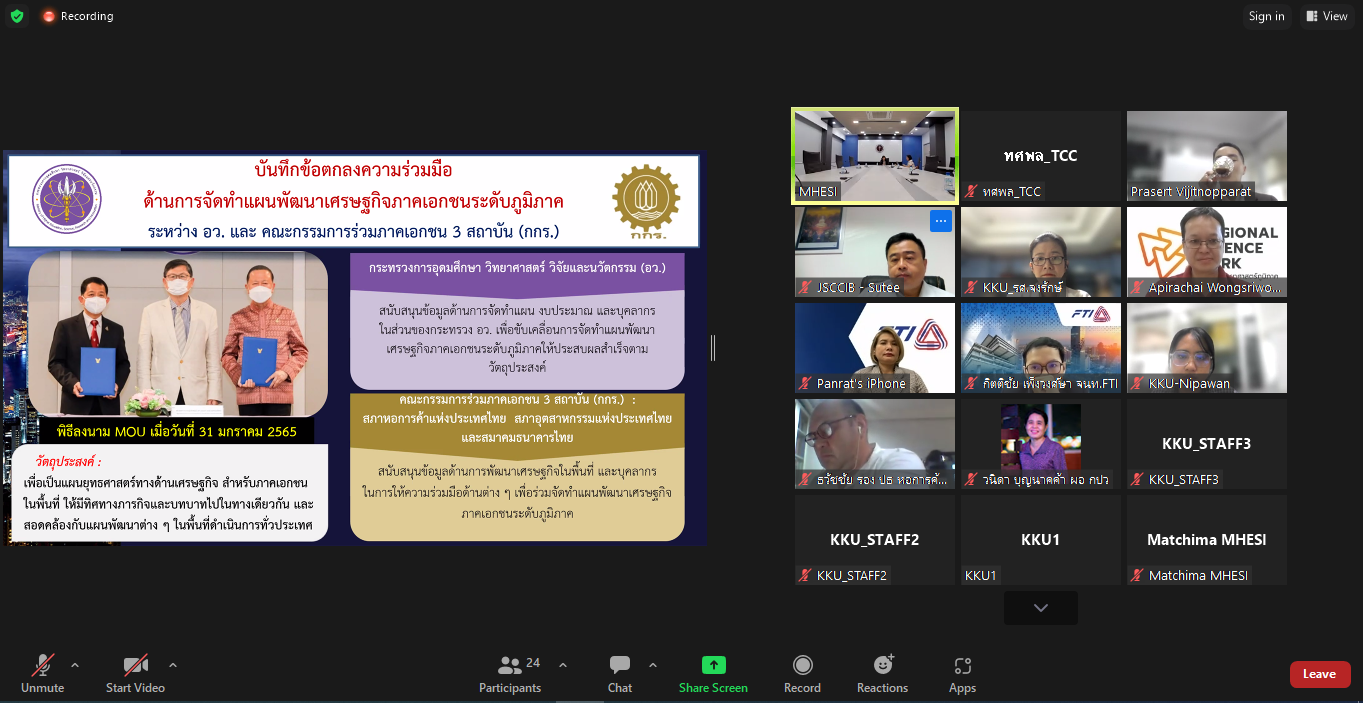Viewport: 1363px width, 703px height.
Task: Click the green Share Screen icon
Action: click(713, 666)
